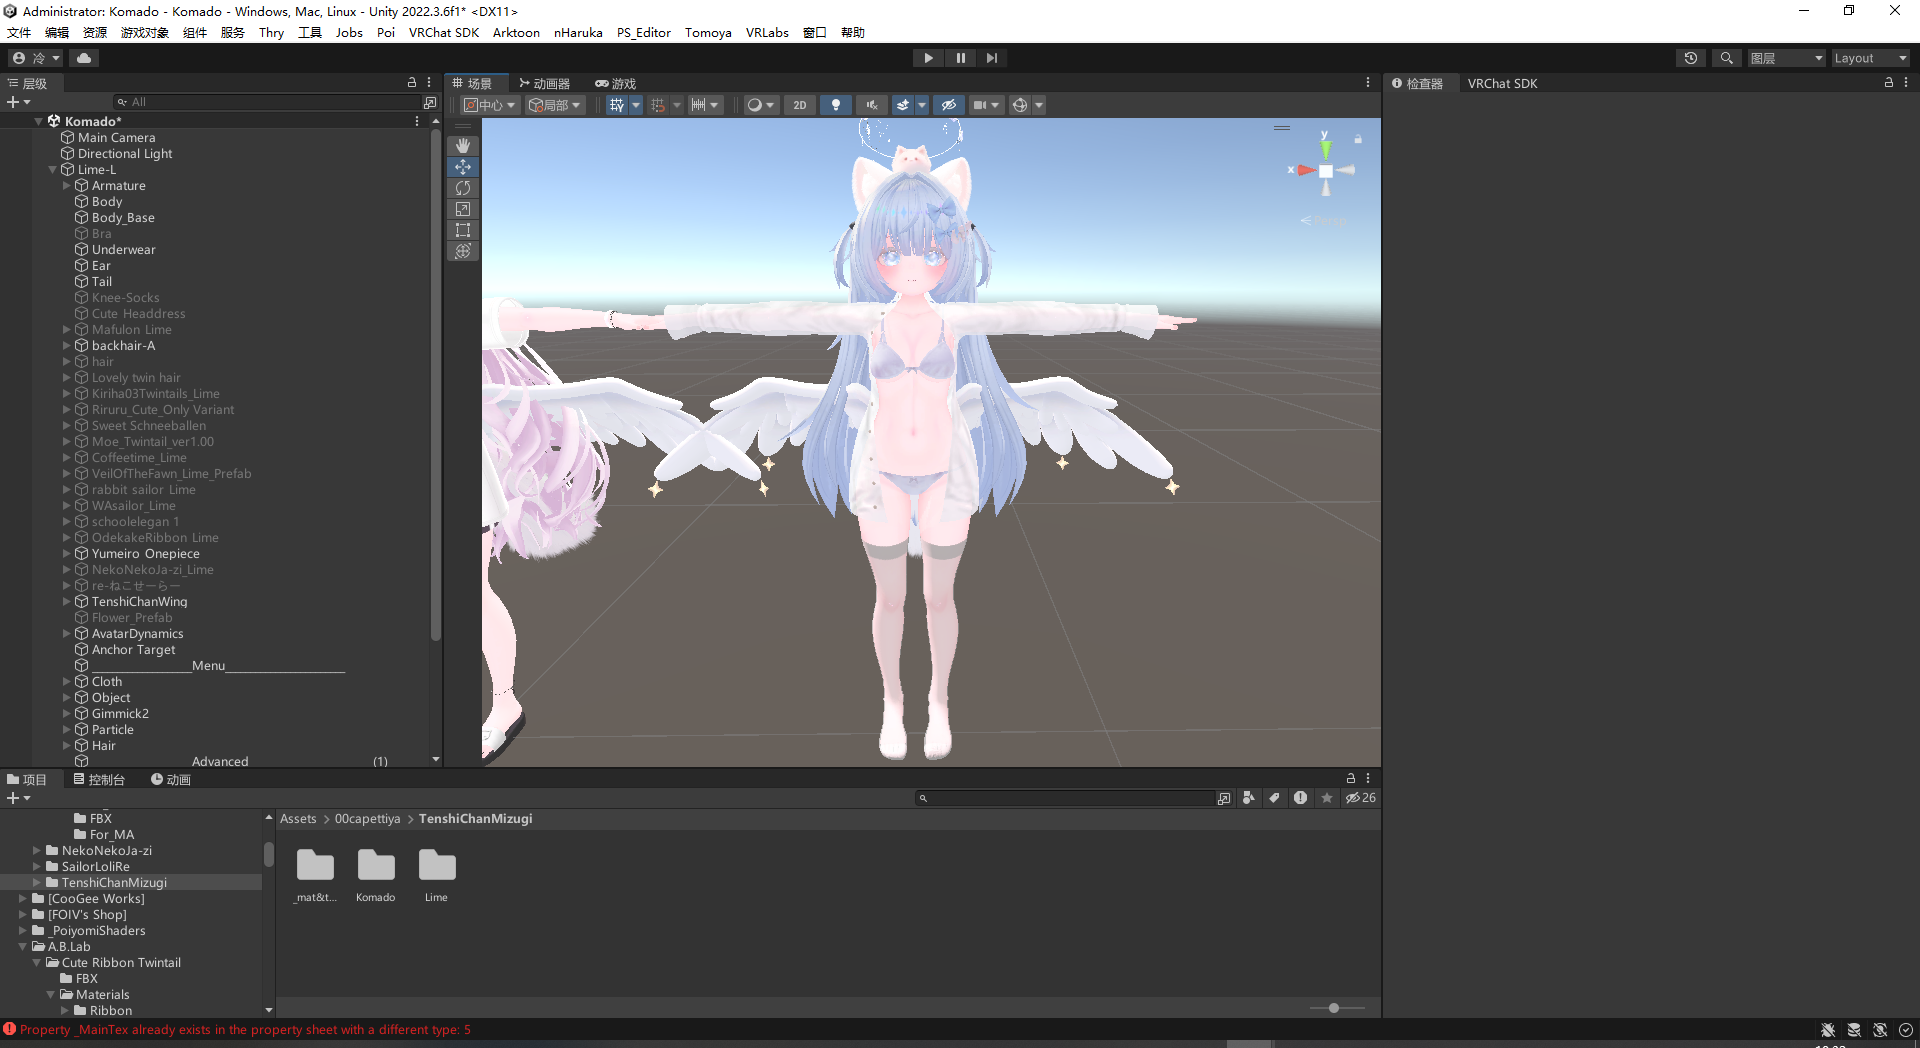Switch to the VRChat SDK inspector tab

click(x=1502, y=84)
